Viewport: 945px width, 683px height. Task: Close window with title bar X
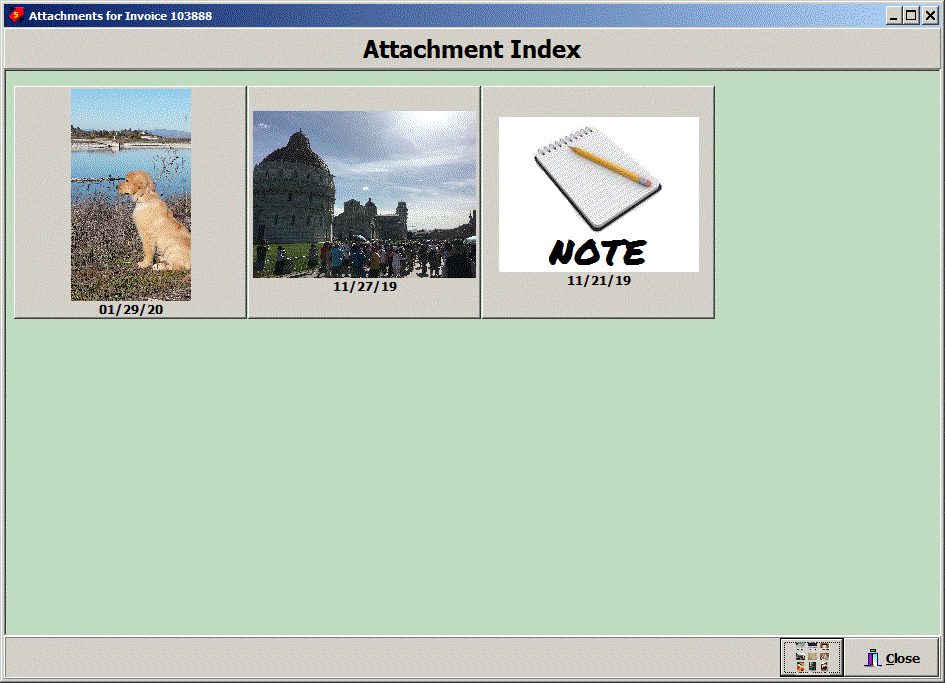tap(930, 16)
